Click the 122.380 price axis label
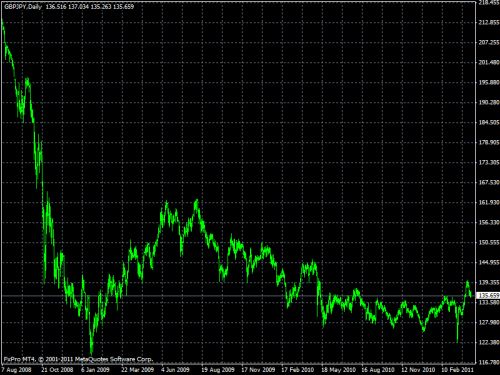500x375 pixels. [x=489, y=342]
